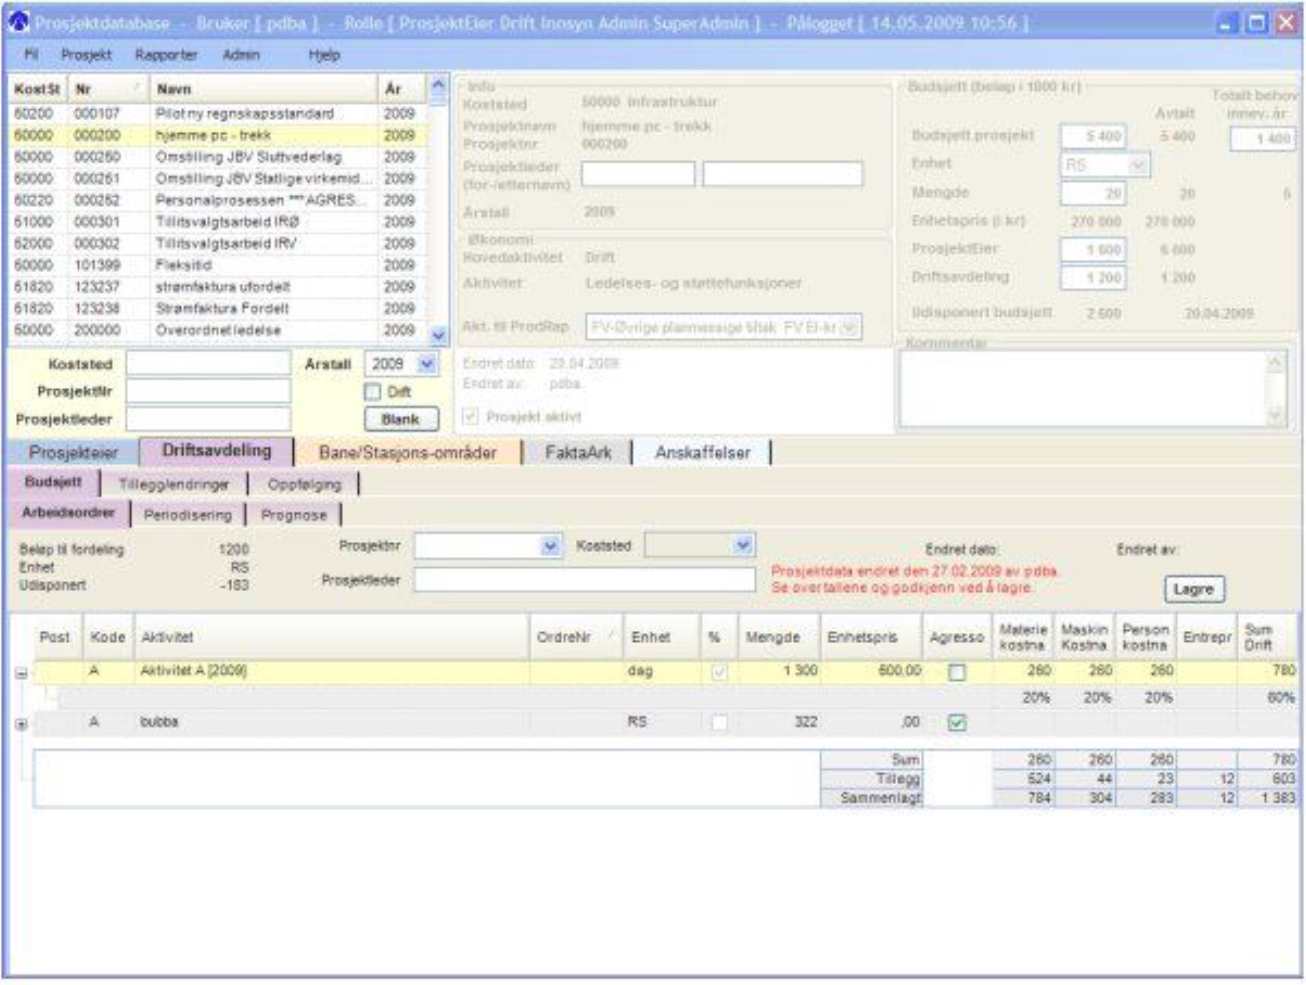This screenshot has height=985, width=1306.
Task: Select project row 'Omstilling JBV Sluttvederlag'
Action: [219, 157]
